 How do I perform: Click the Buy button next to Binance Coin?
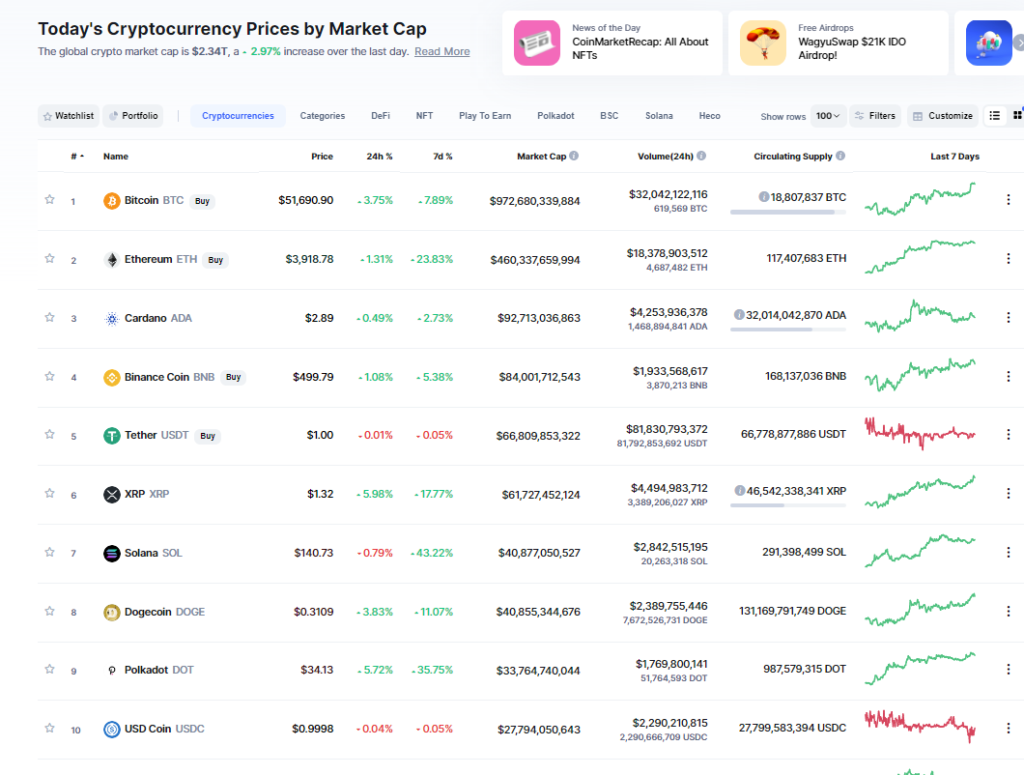(x=233, y=377)
